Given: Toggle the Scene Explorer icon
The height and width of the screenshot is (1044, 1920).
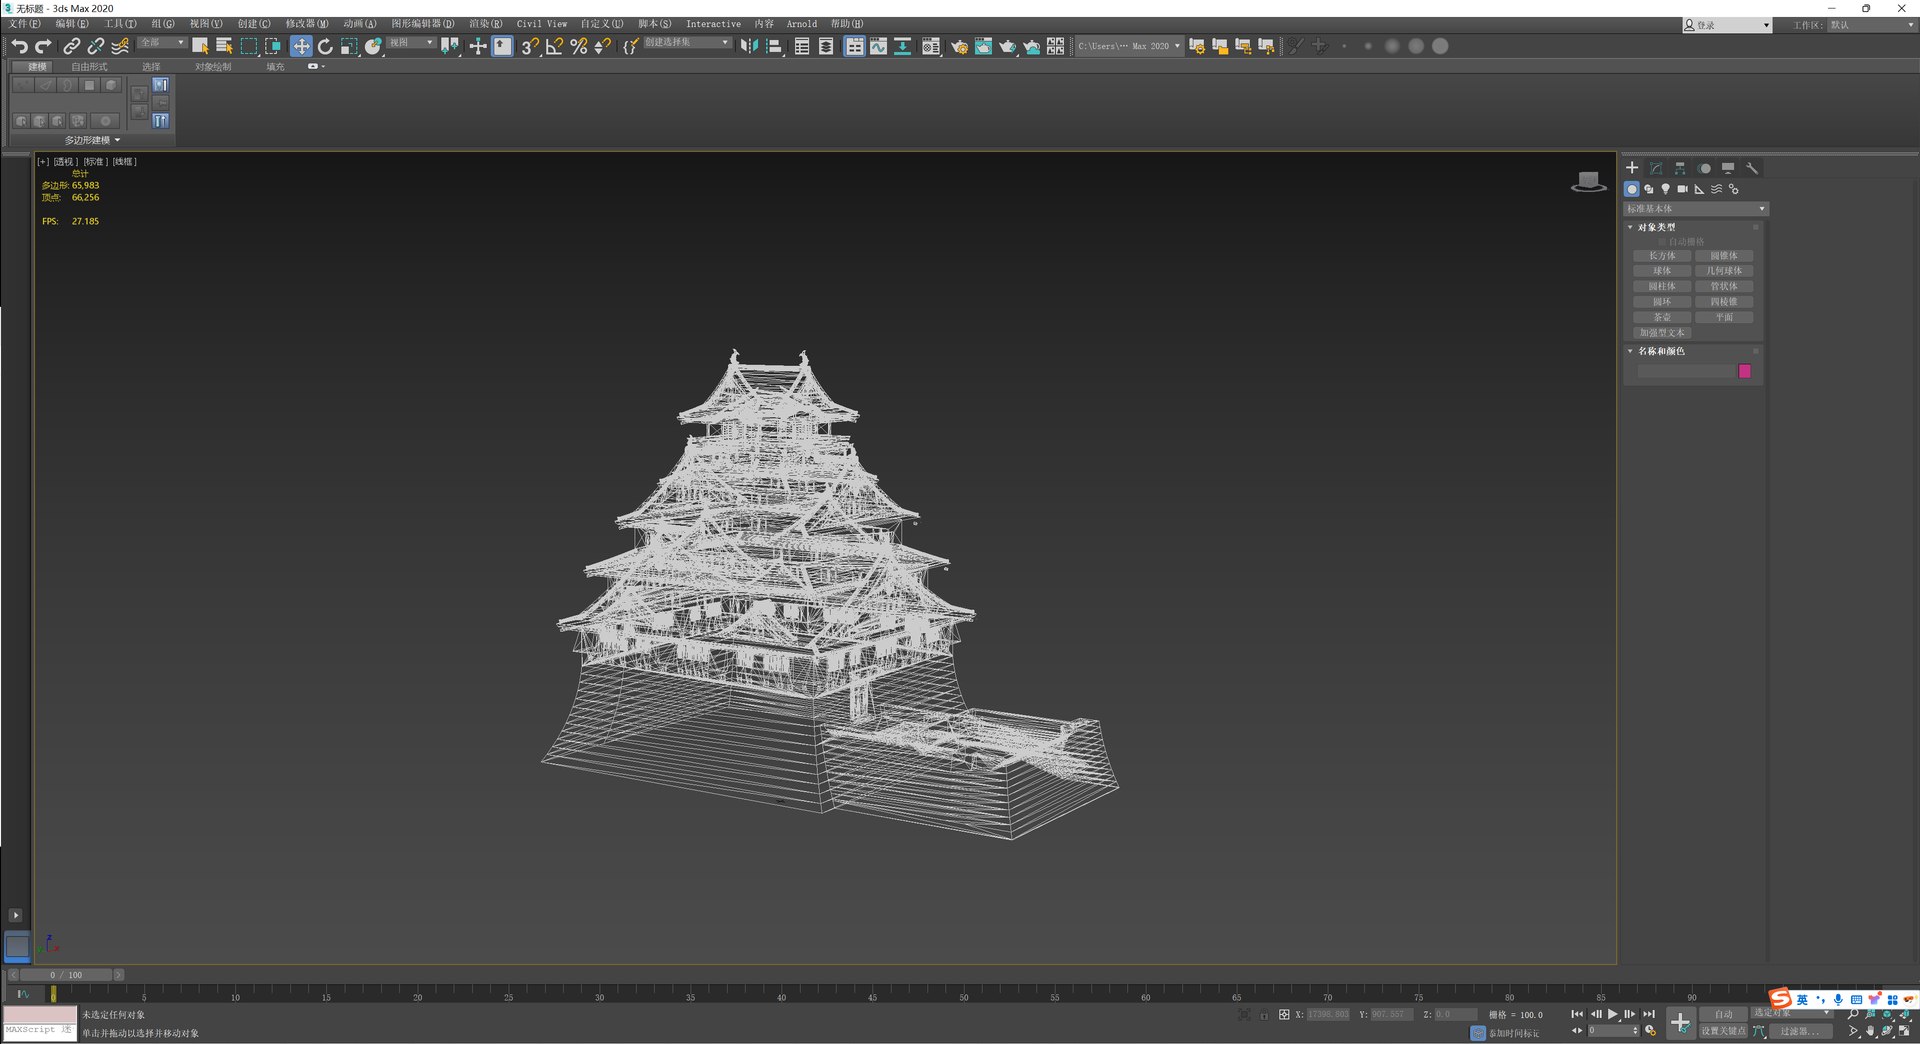Looking at the screenshot, I should pyautogui.click(x=802, y=46).
